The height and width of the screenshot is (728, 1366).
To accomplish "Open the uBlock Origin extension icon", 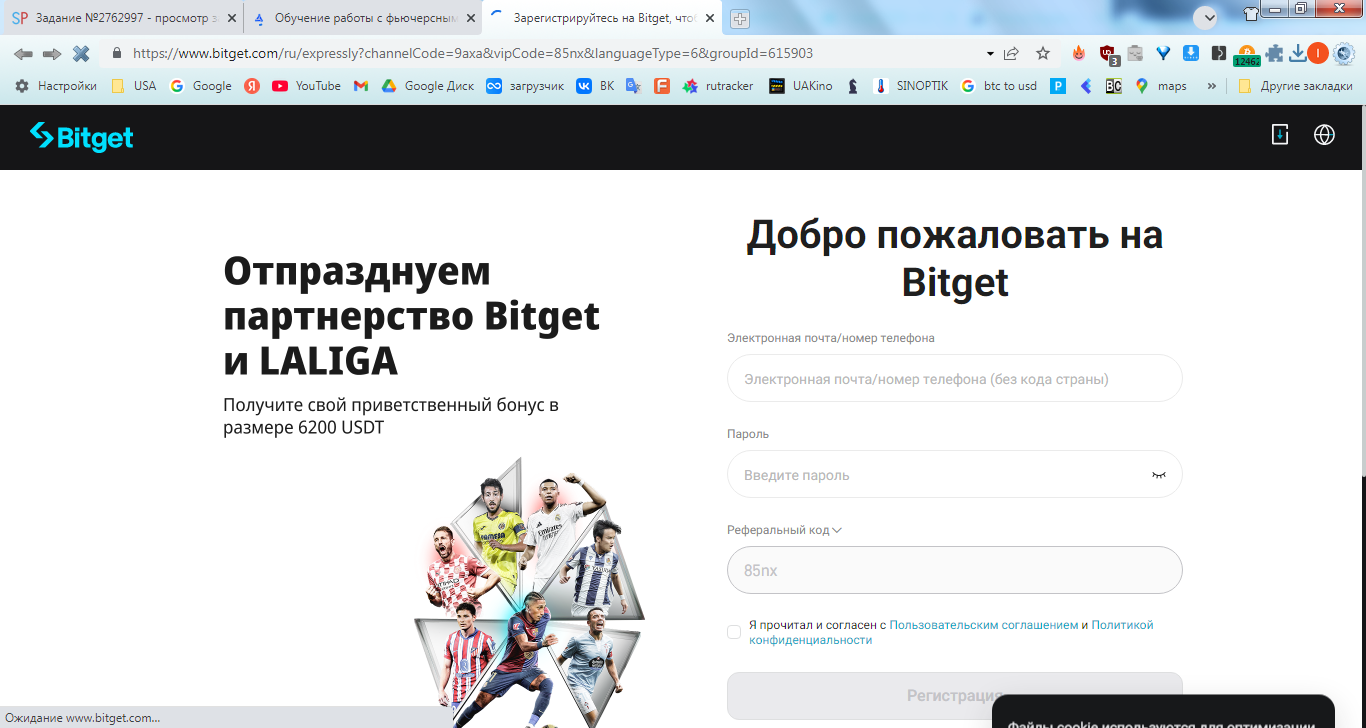I will (1107, 54).
